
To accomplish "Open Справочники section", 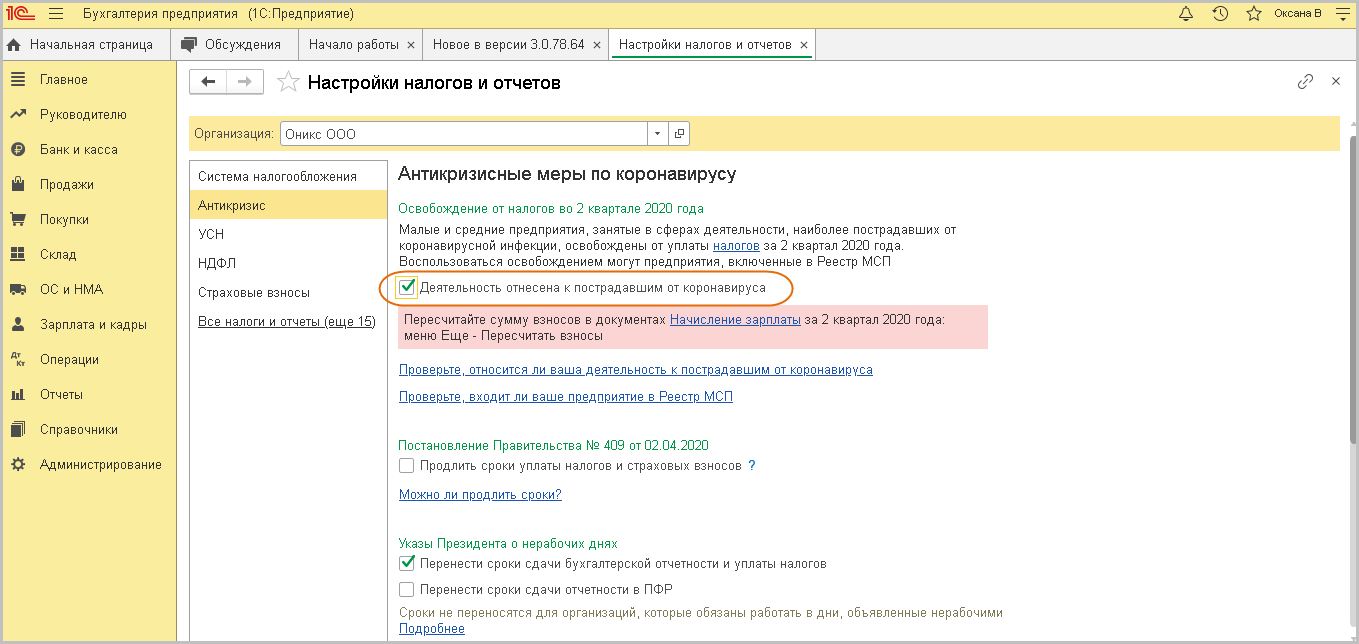I will point(88,430).
